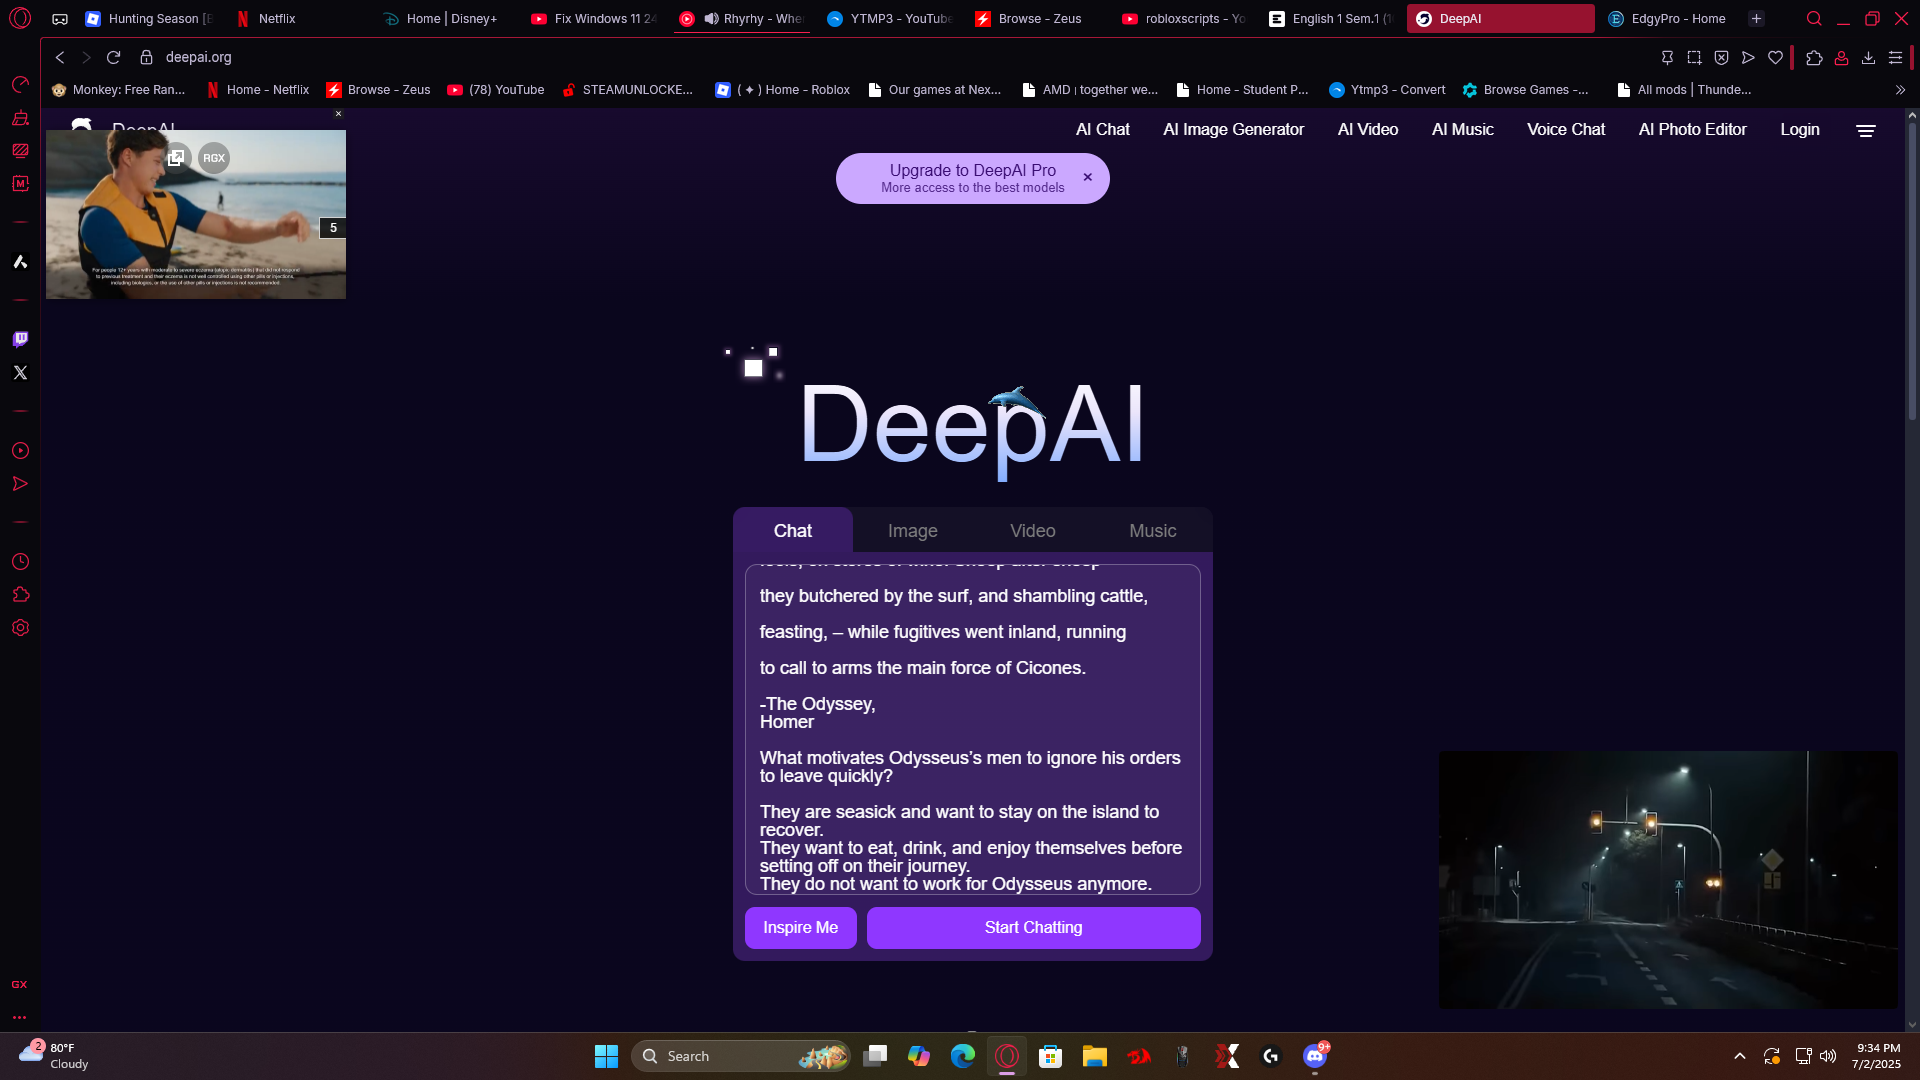Click the night street video thumbnail
The image size is (1920, 1080).
click(x=1668, y=880)
